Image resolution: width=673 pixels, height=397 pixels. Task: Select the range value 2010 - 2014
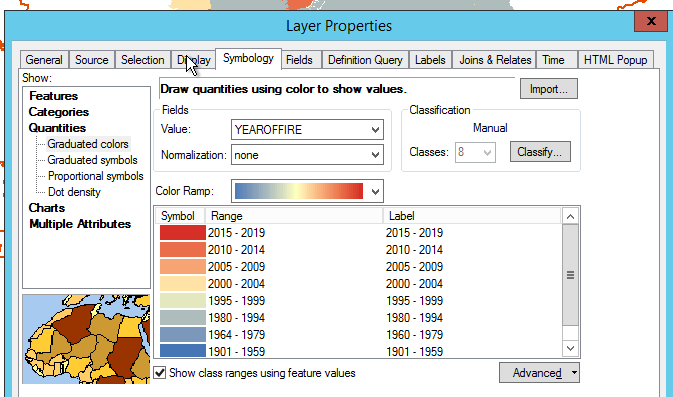(236, 250)
